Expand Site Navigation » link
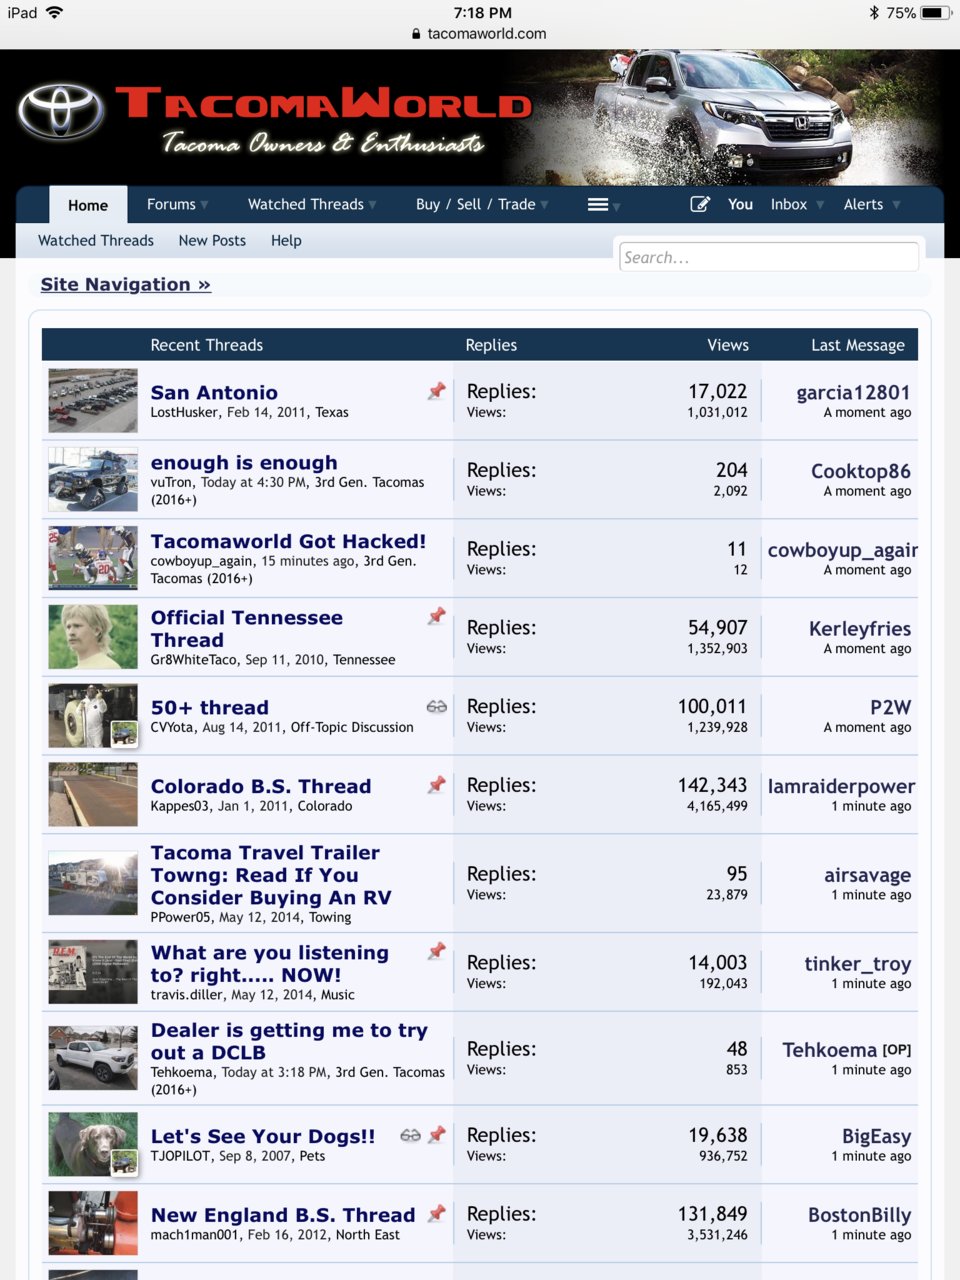The image size is (960, 1280). [126, 284]
